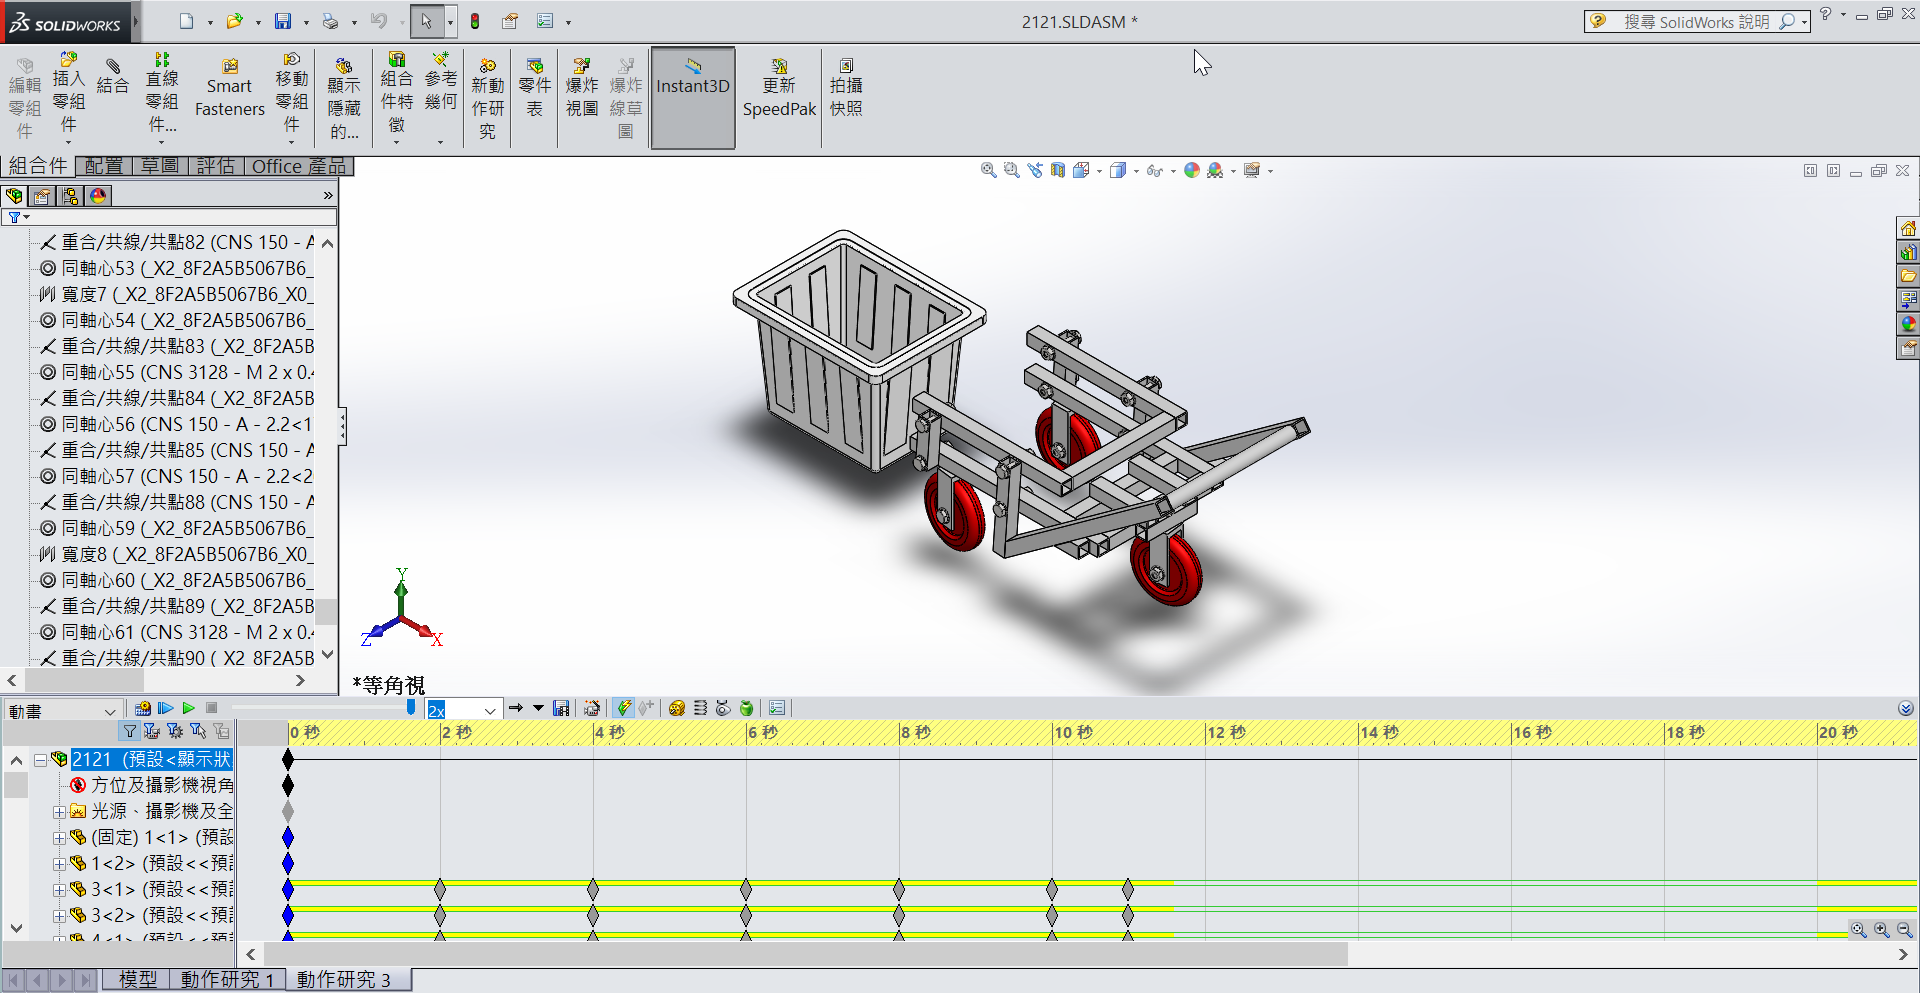Open the 動畫 study type dropdown
This screenshot has height=993, width=1920.
[x=62, y=711]
